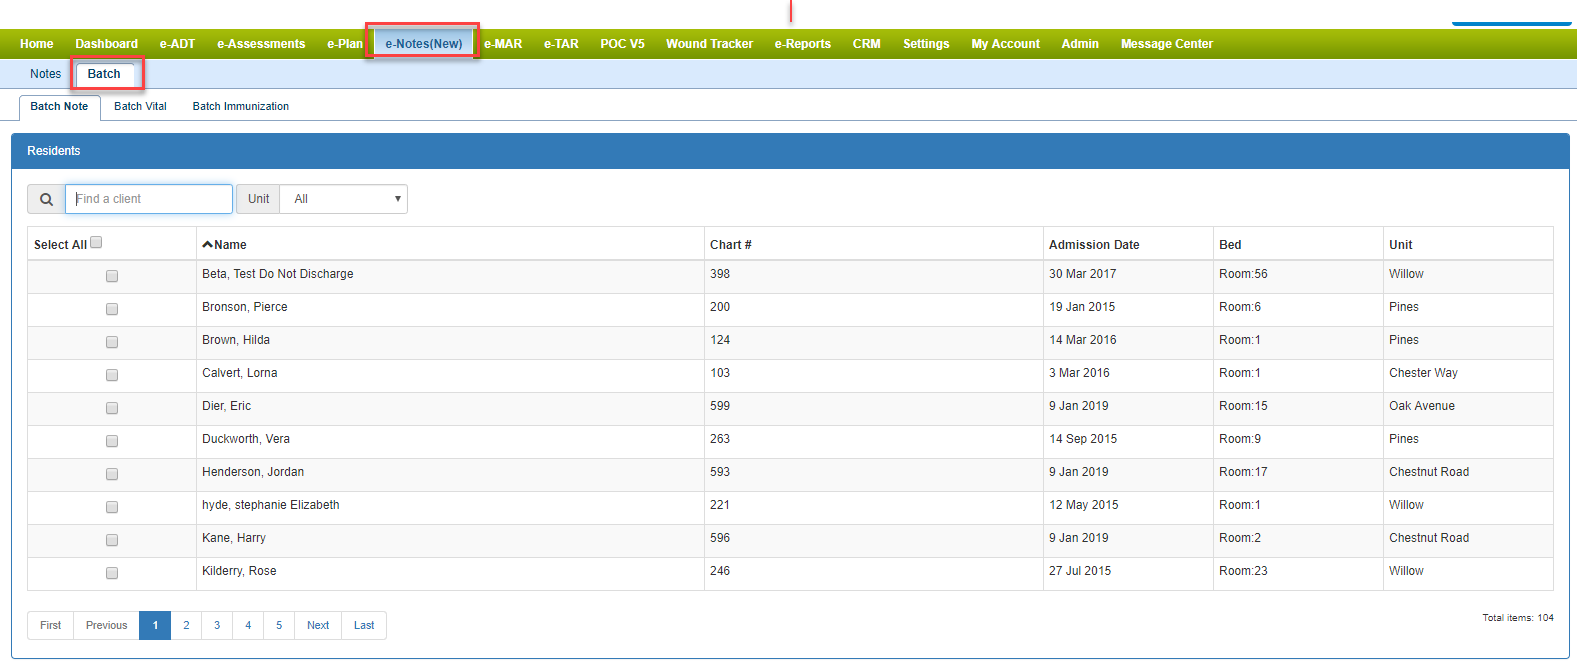This screenshot has width=1577, height=669.
Task: Open the Dashboard menu item
Action: (106, 44)
